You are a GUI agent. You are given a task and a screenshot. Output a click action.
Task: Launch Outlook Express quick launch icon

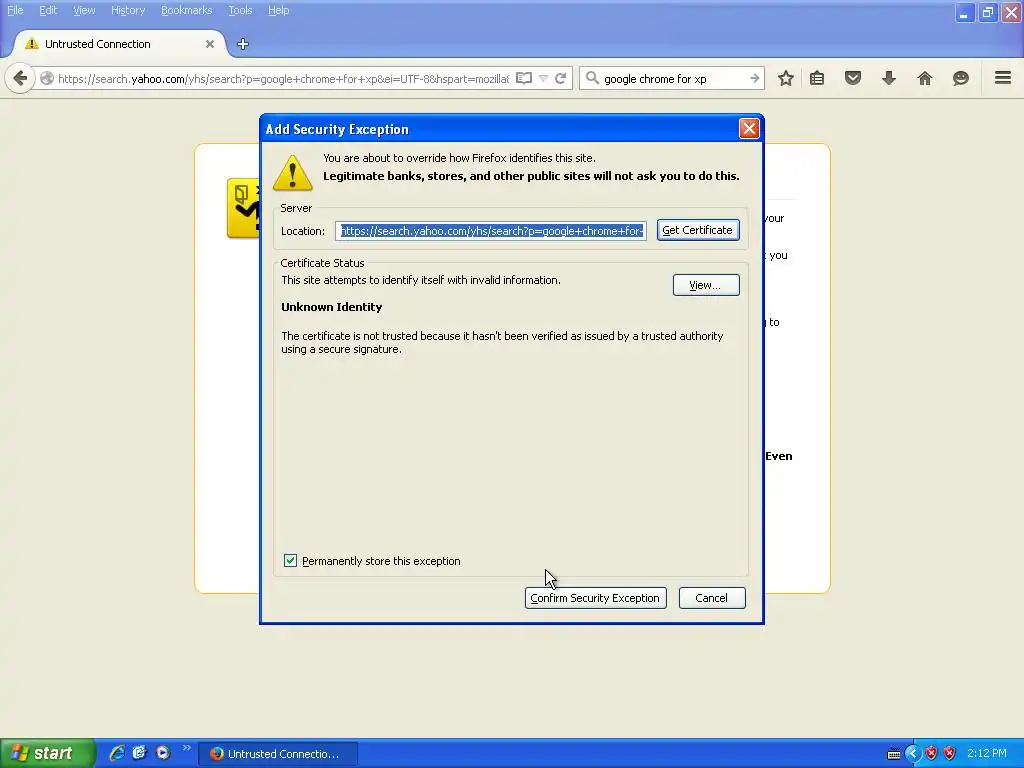click(x=139, y=753)
